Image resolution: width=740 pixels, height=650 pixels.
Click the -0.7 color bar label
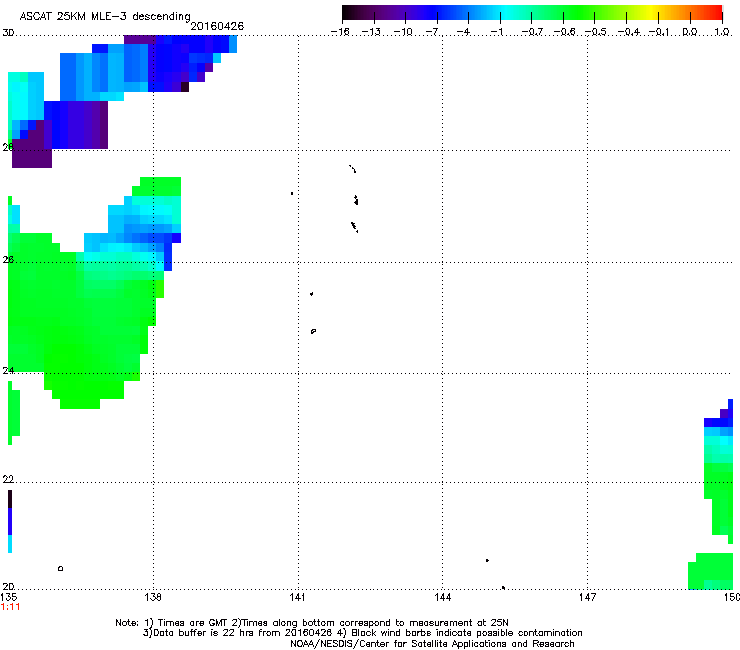coord(532,32)
